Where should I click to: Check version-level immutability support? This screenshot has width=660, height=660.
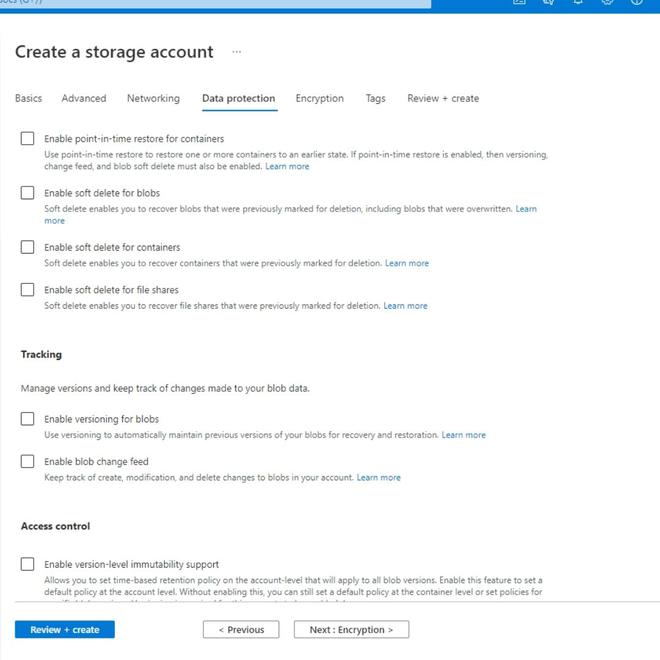tap(28, 564)
